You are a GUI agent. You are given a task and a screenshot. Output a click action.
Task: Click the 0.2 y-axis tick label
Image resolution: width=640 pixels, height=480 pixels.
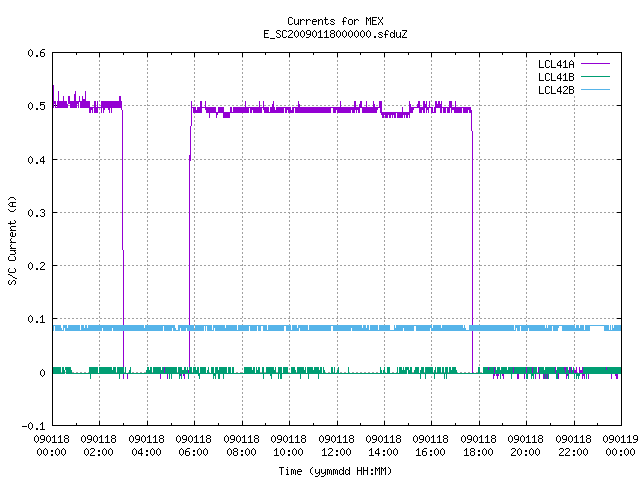(x=36, y=266)
